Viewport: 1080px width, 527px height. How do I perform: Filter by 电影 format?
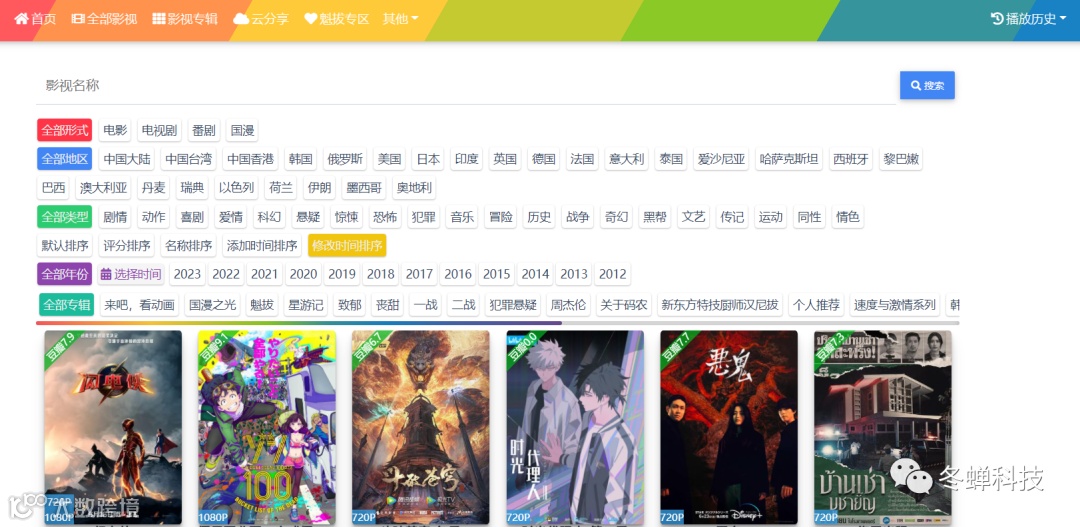pos(115,130)
